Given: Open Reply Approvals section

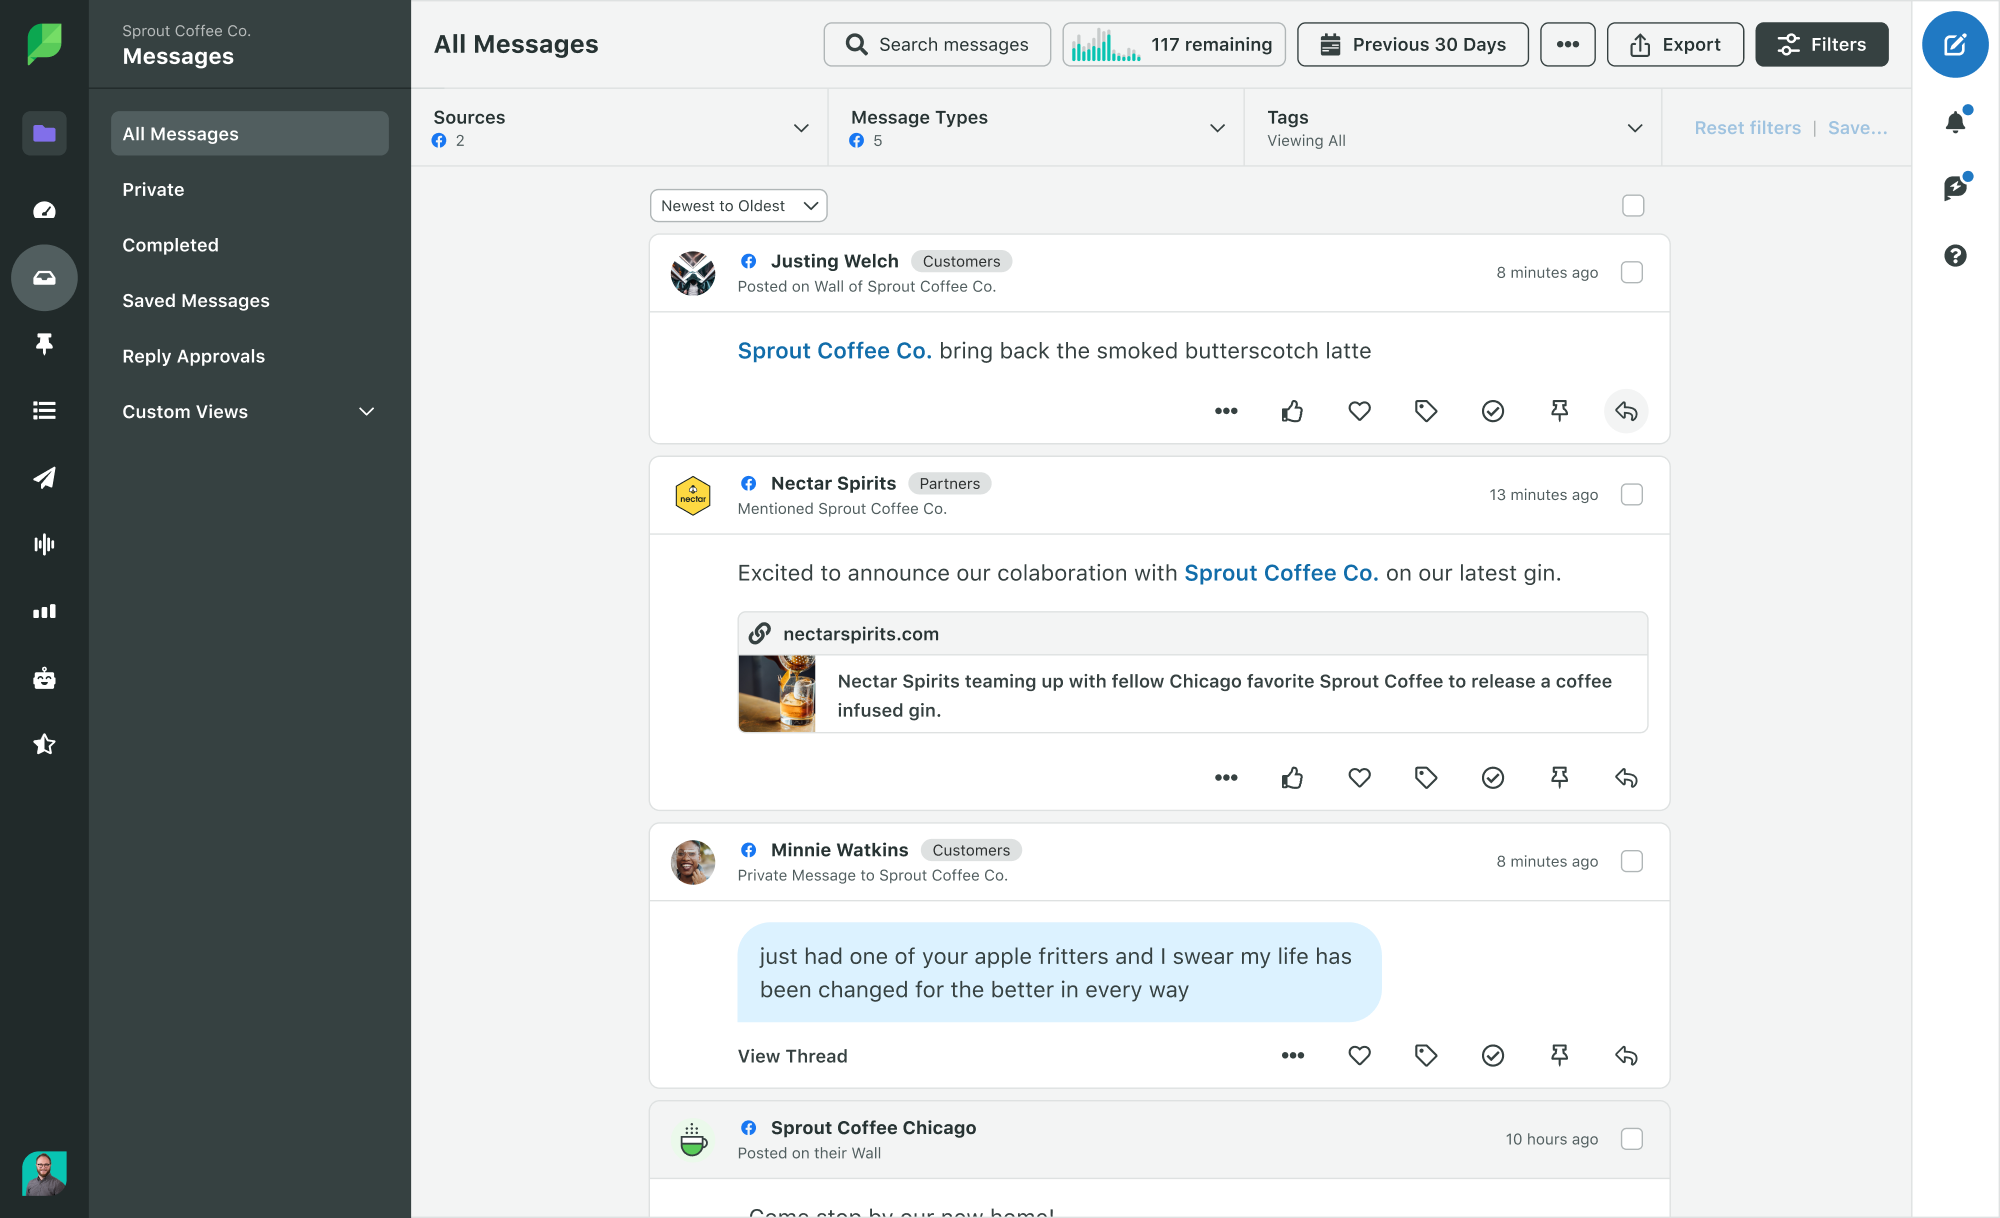Looking at the screenshot, I should [193, 356].
